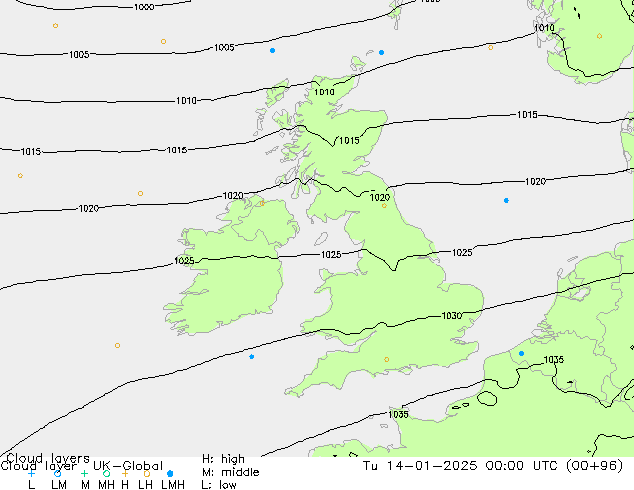The image size is (634, 490).
Task: Click the 'Cloud layers' title text
Action: coord(48,458)
